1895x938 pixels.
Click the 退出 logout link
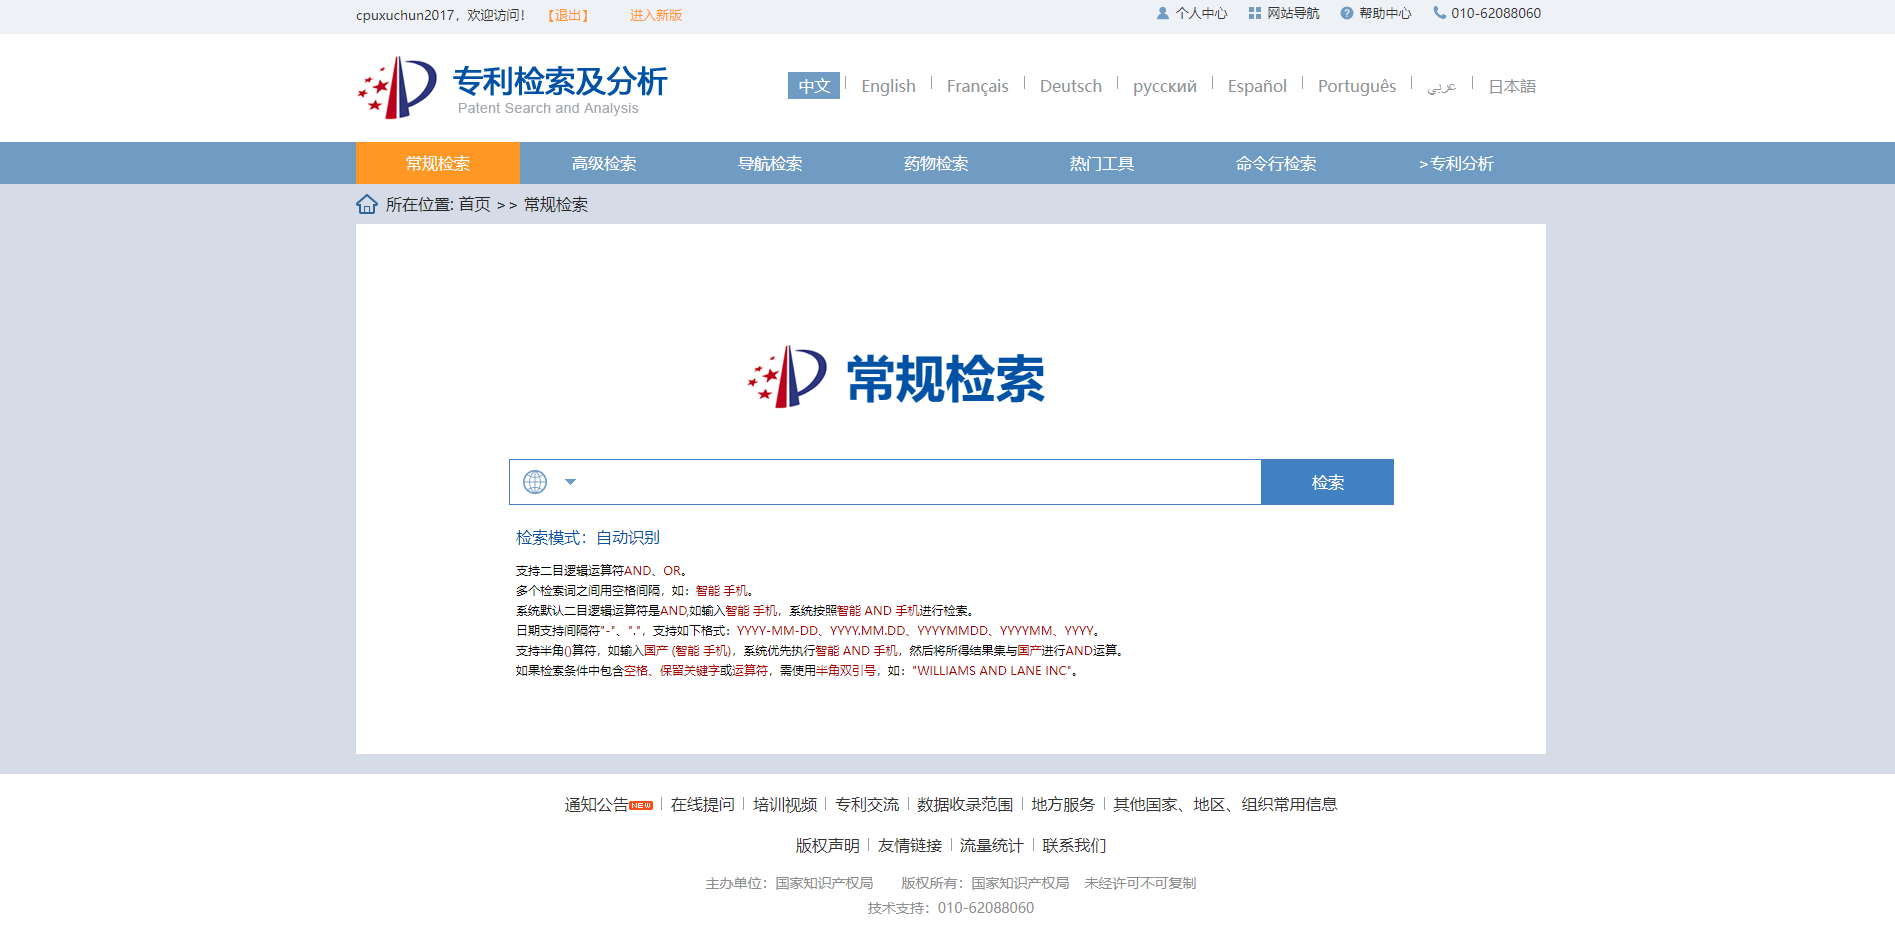coord(568,15)
